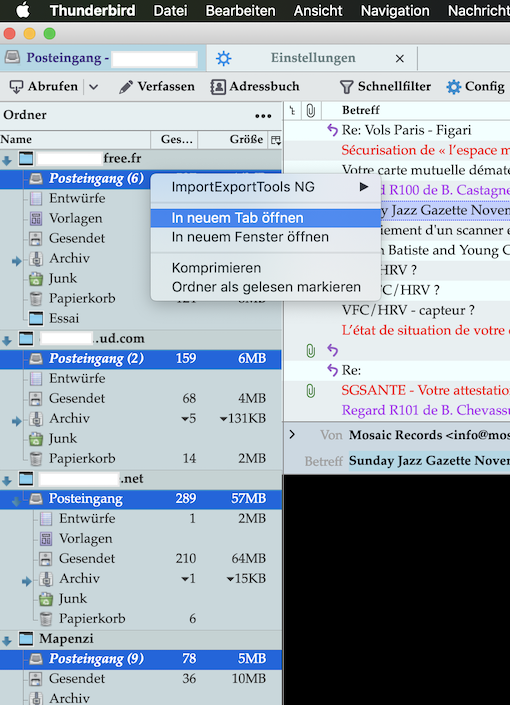The height and width of the screenshot is (705, 510).
Task: Click Gesendet icon in ud.com account
Action: click(36, 399)
